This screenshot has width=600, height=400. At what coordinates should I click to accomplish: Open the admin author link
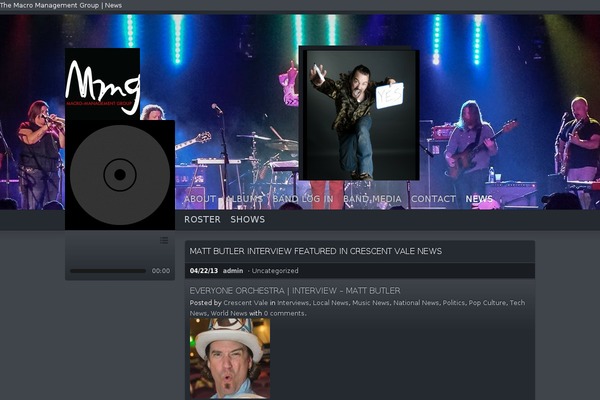[233, 271]
